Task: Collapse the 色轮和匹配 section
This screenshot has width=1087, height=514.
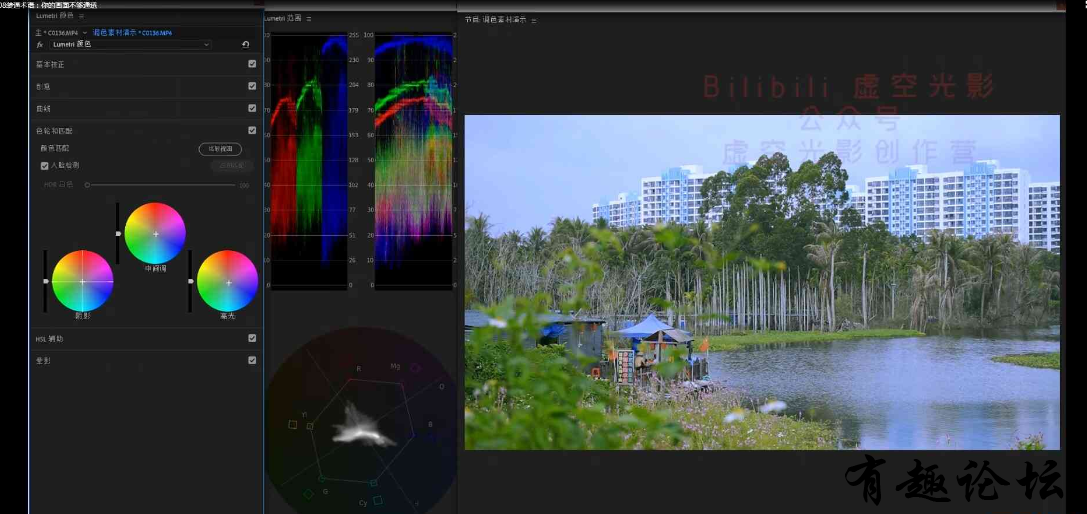Action: 54,130
